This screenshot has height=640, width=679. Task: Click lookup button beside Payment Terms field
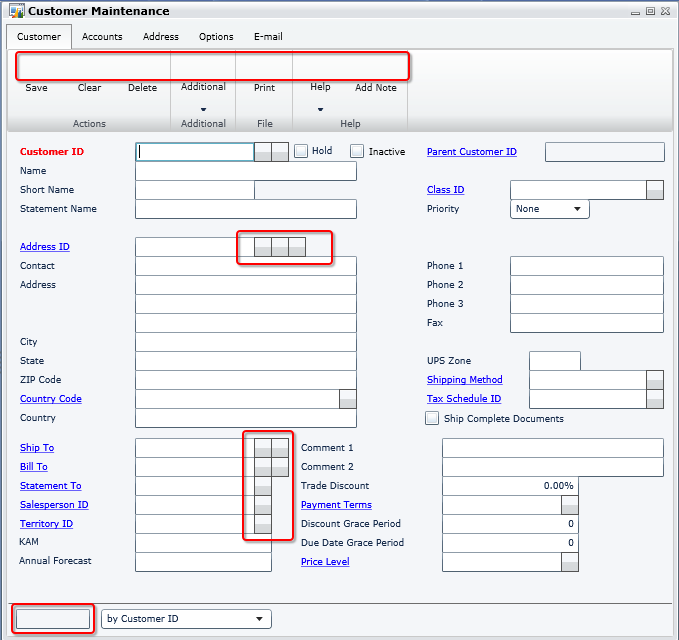570,505
